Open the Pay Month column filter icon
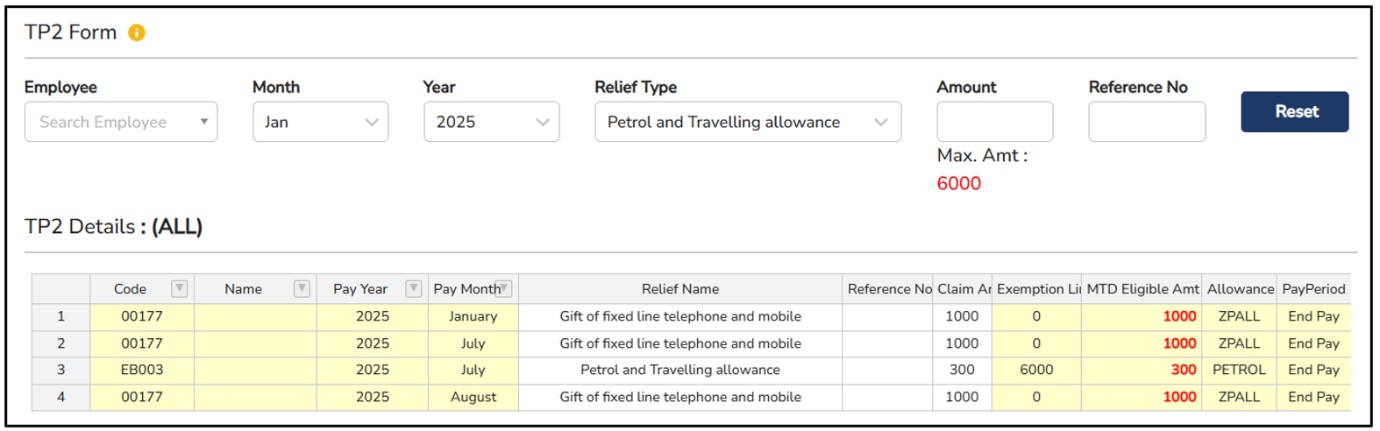 tap(505, 289)
